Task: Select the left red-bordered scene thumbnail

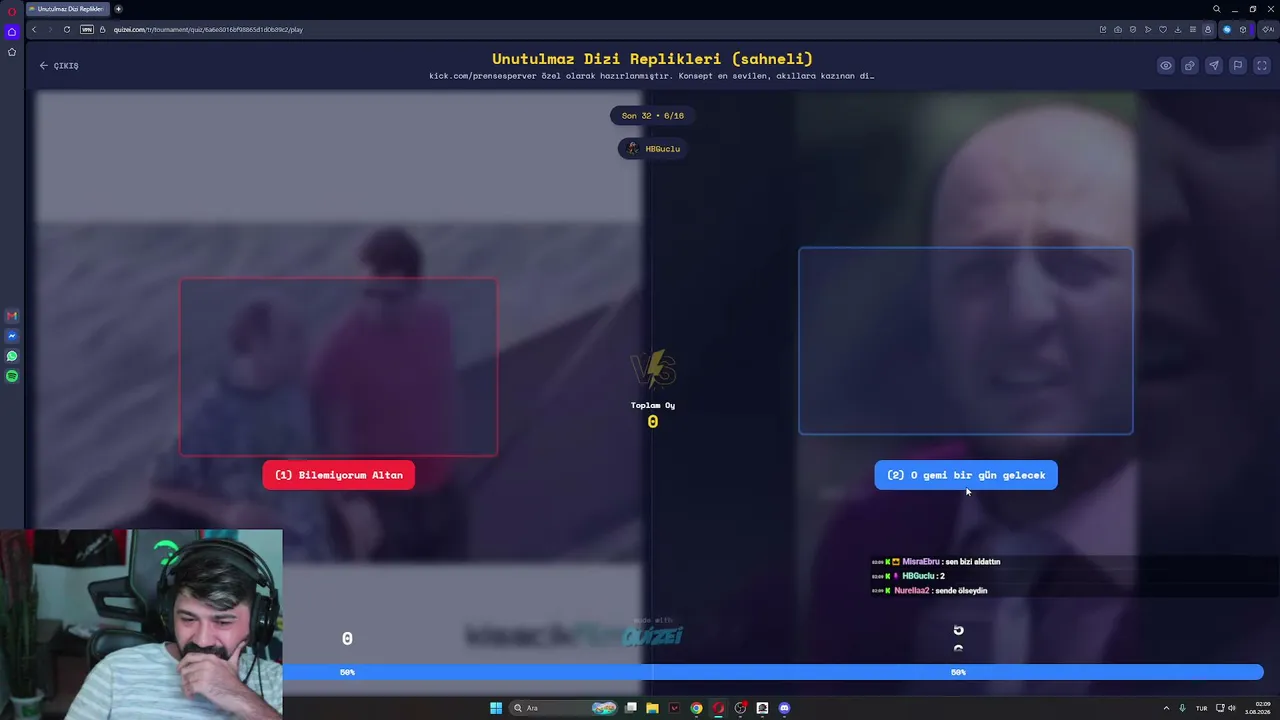Action: [x=339, y=367]
